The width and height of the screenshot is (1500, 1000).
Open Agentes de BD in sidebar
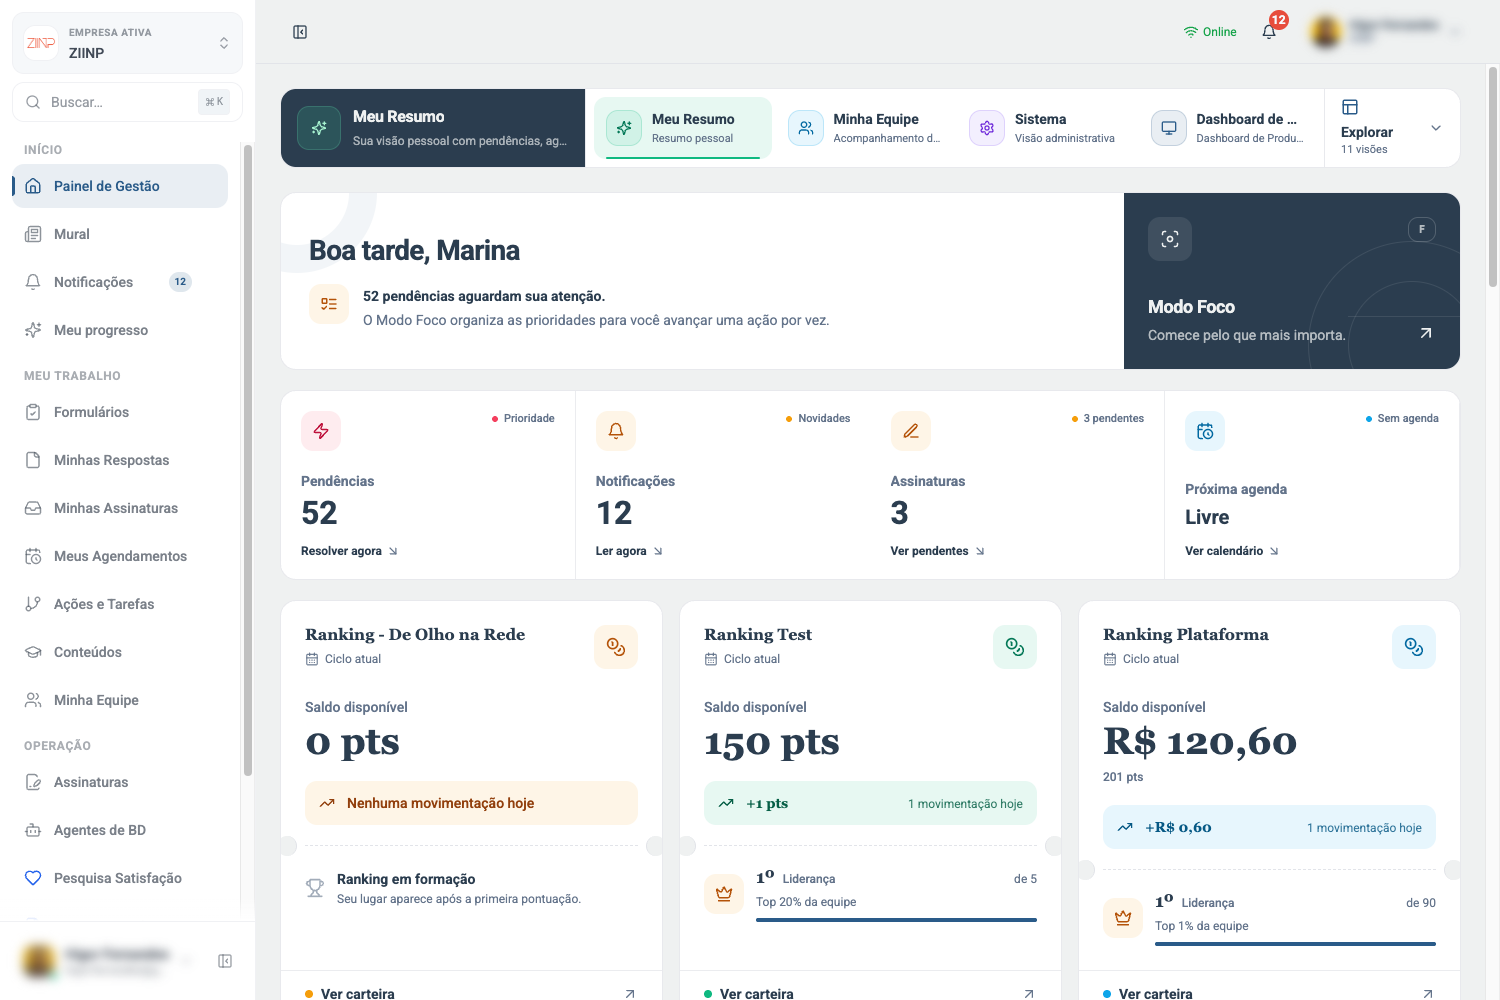120,830
